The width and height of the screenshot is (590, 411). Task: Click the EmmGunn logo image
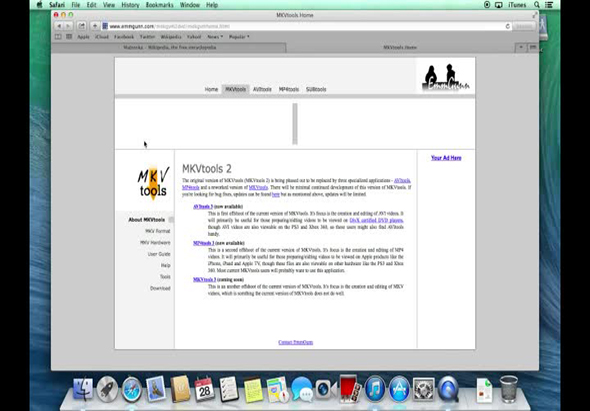pyautogui.click(x=446, y=78)
